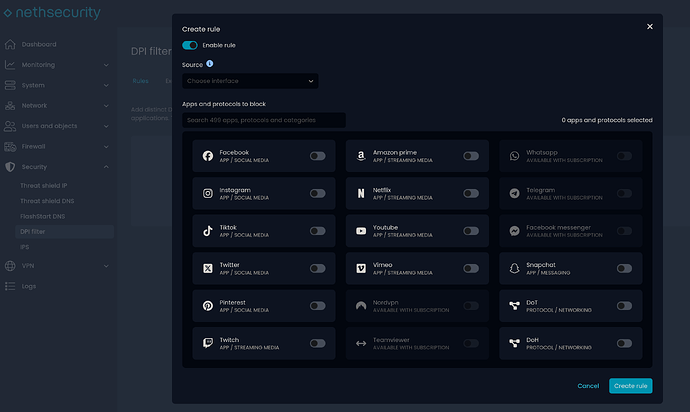Collapse the Security menu chevron

coord(106,167)
